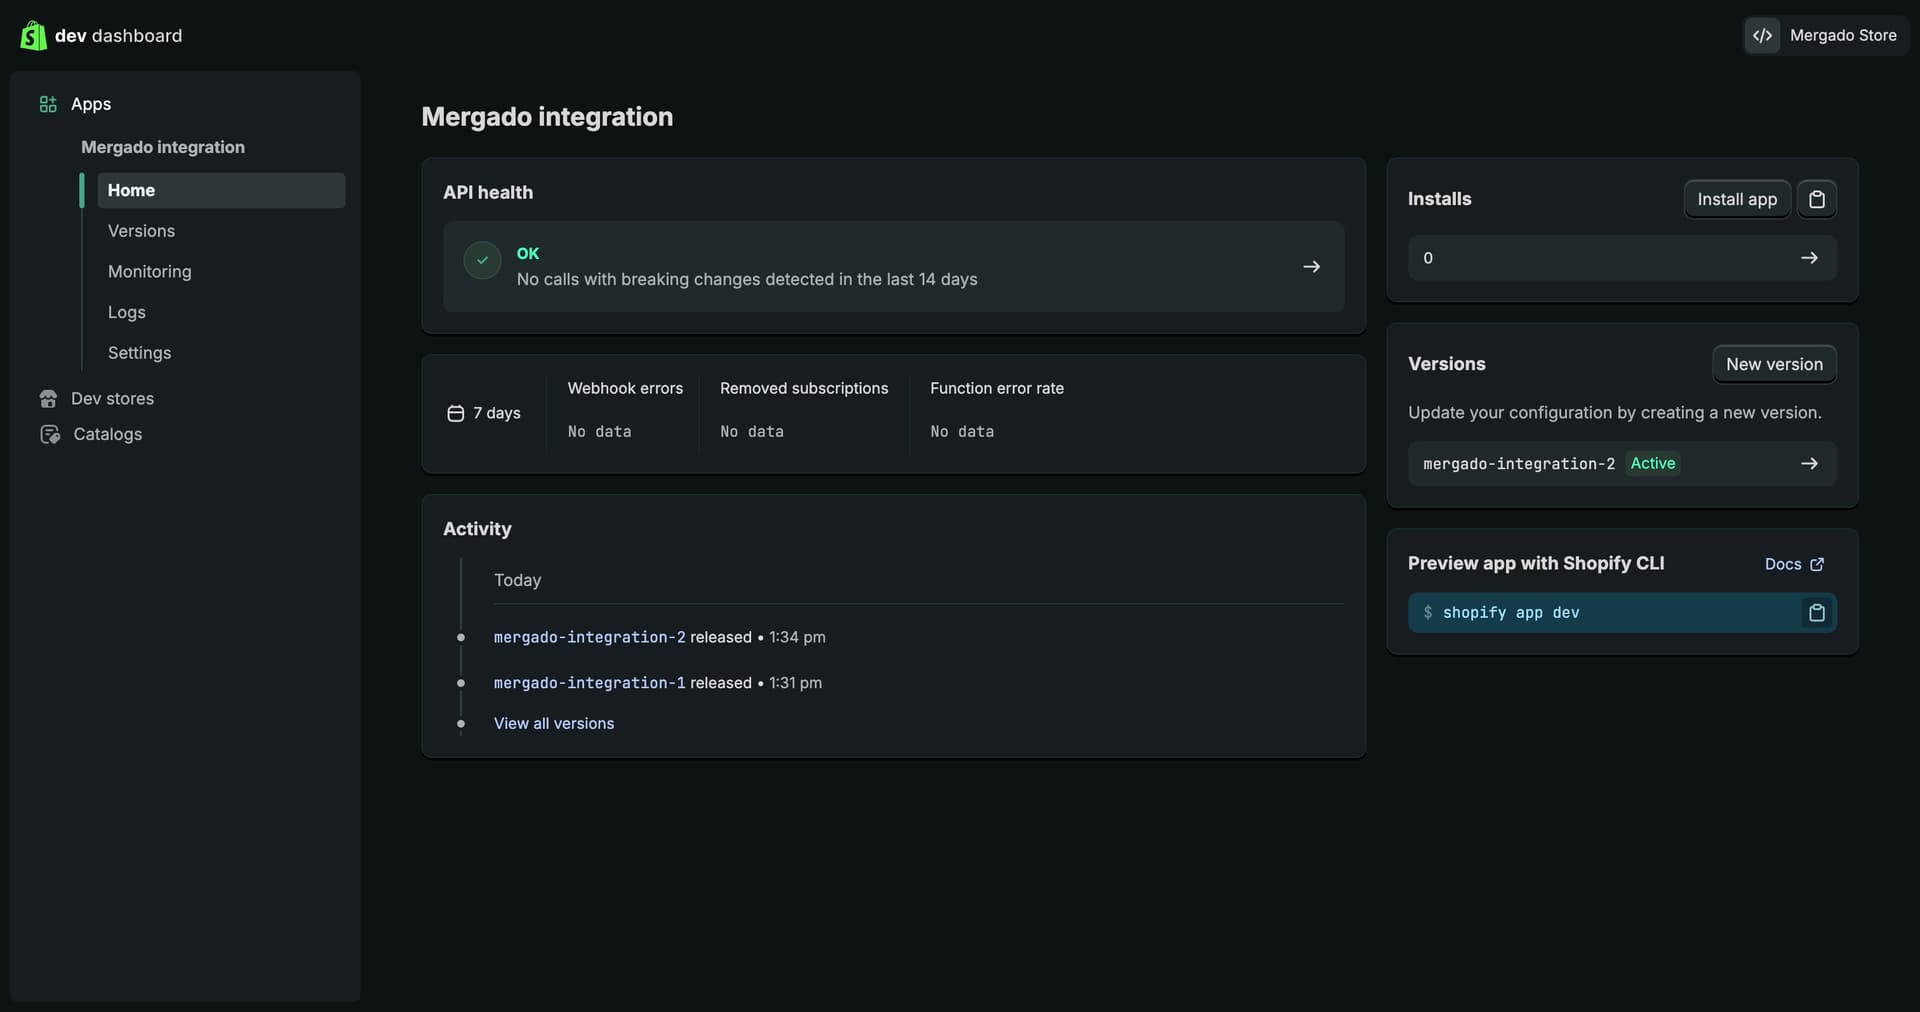
Task: Open installs count arrow
Action: click(1808, 258)
